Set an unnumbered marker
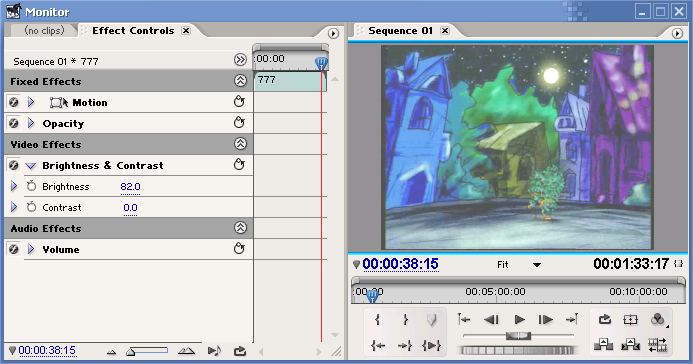This screenshot has width=693, height=364. click(x=431, y=319)
